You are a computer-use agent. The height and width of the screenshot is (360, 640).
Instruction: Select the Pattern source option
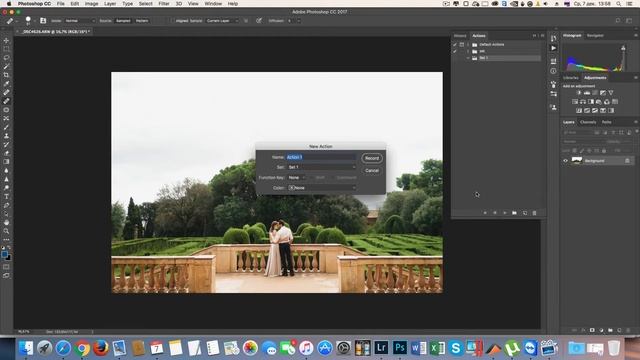(142, 21)
